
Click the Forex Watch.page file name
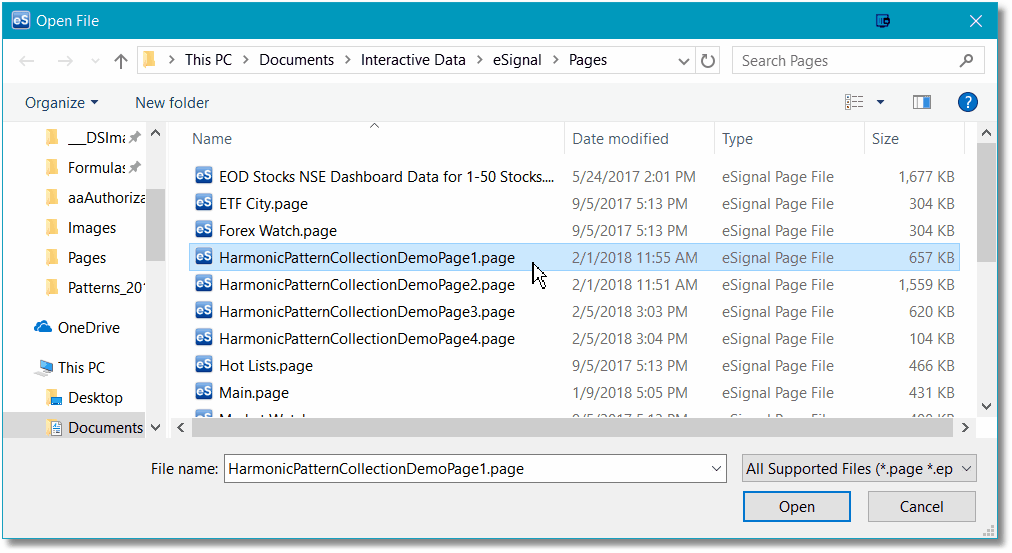pos(278,231)
